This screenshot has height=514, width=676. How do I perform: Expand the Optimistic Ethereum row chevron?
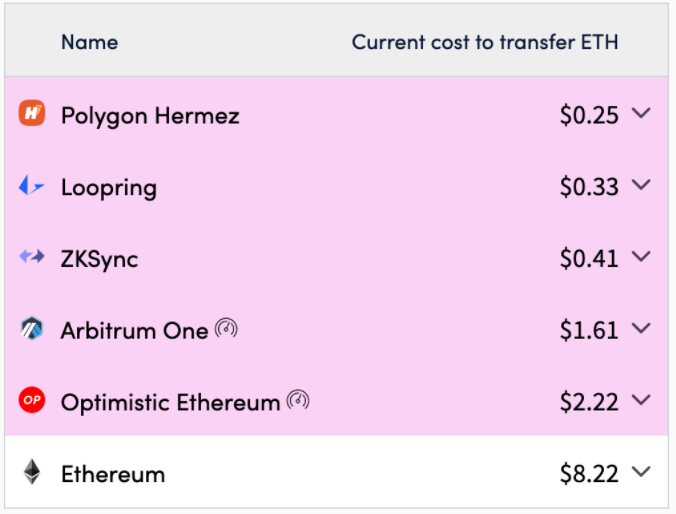click(x=641, y=400)
